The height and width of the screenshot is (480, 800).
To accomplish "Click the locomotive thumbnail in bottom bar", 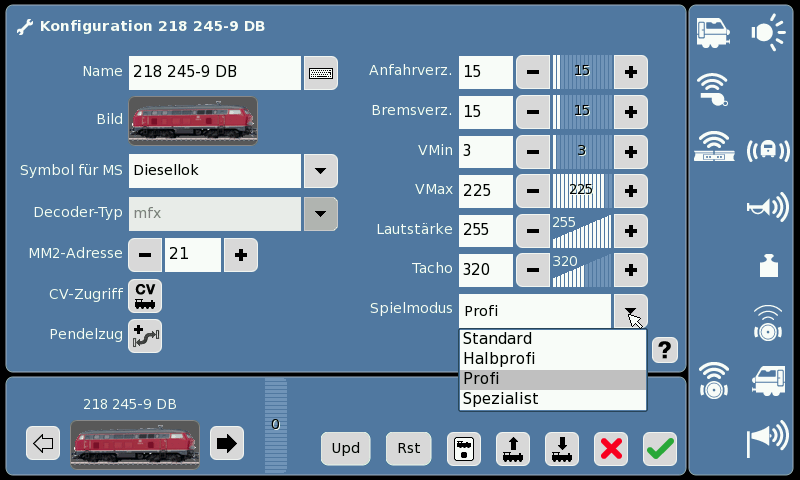I will 135,444.
